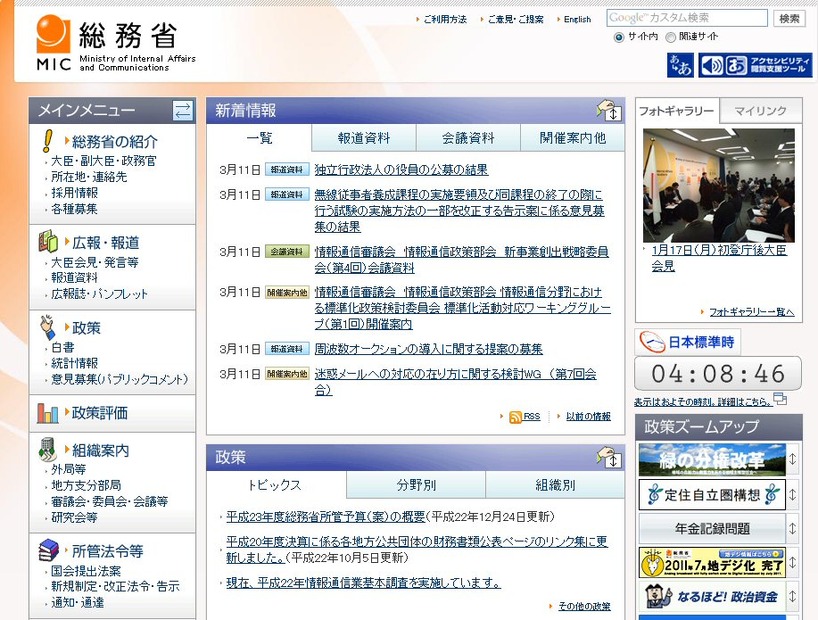The image size is (818, 620).
Task: Open 独立行政法人の役員の公募の結果 link
Action: point(401,170)
